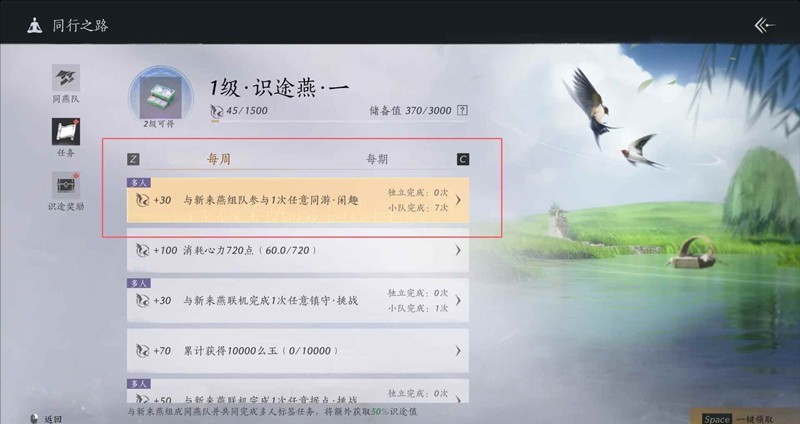This screenshot has height=424, width=800.
Task: Click the 一键领取 claim-all button
Action: pyautogui.click(x=745, y=418)
